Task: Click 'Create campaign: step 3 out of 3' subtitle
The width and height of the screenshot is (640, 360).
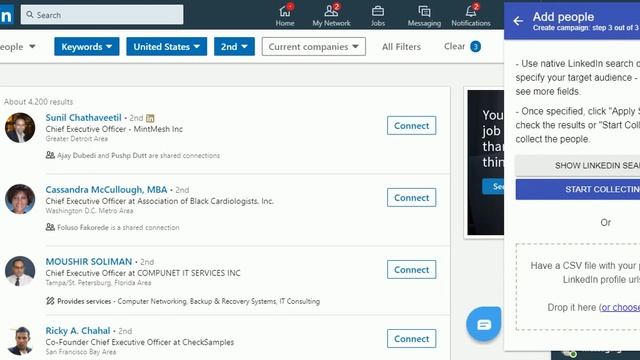Action: (585, 28)
